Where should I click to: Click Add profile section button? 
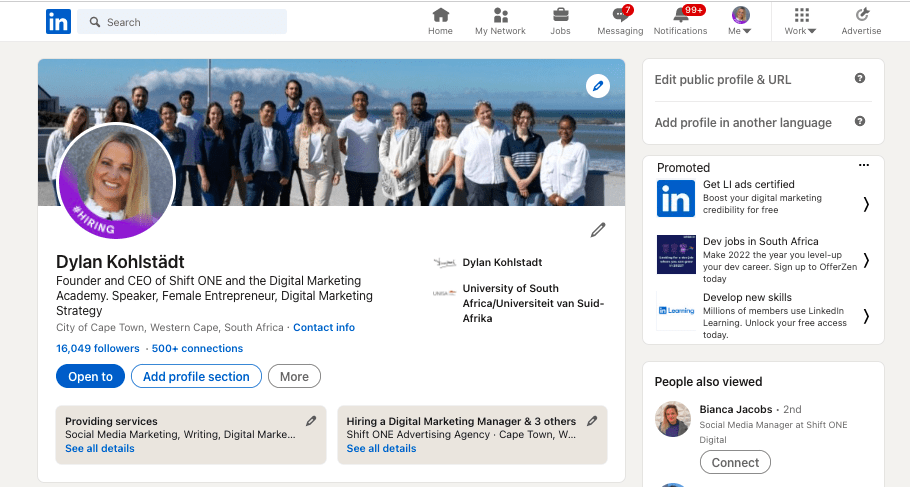196,376
